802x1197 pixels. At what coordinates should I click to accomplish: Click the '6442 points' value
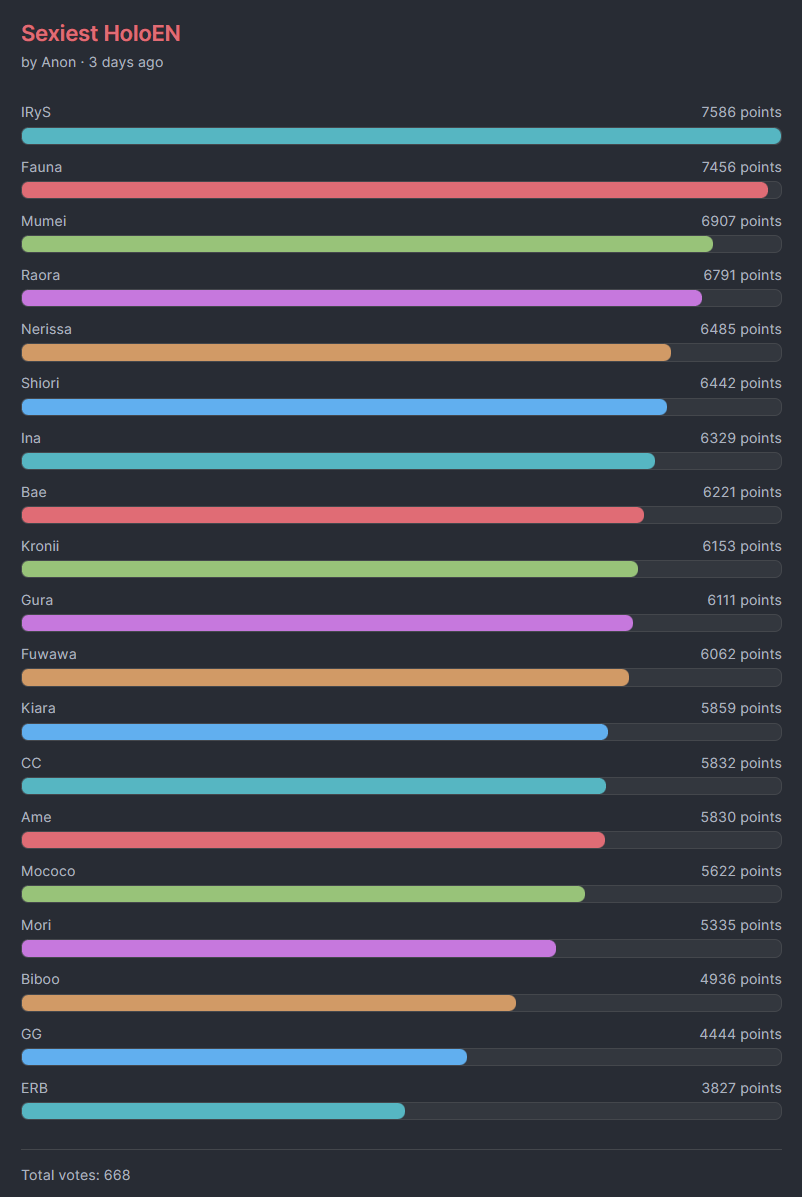pos(741,383)
